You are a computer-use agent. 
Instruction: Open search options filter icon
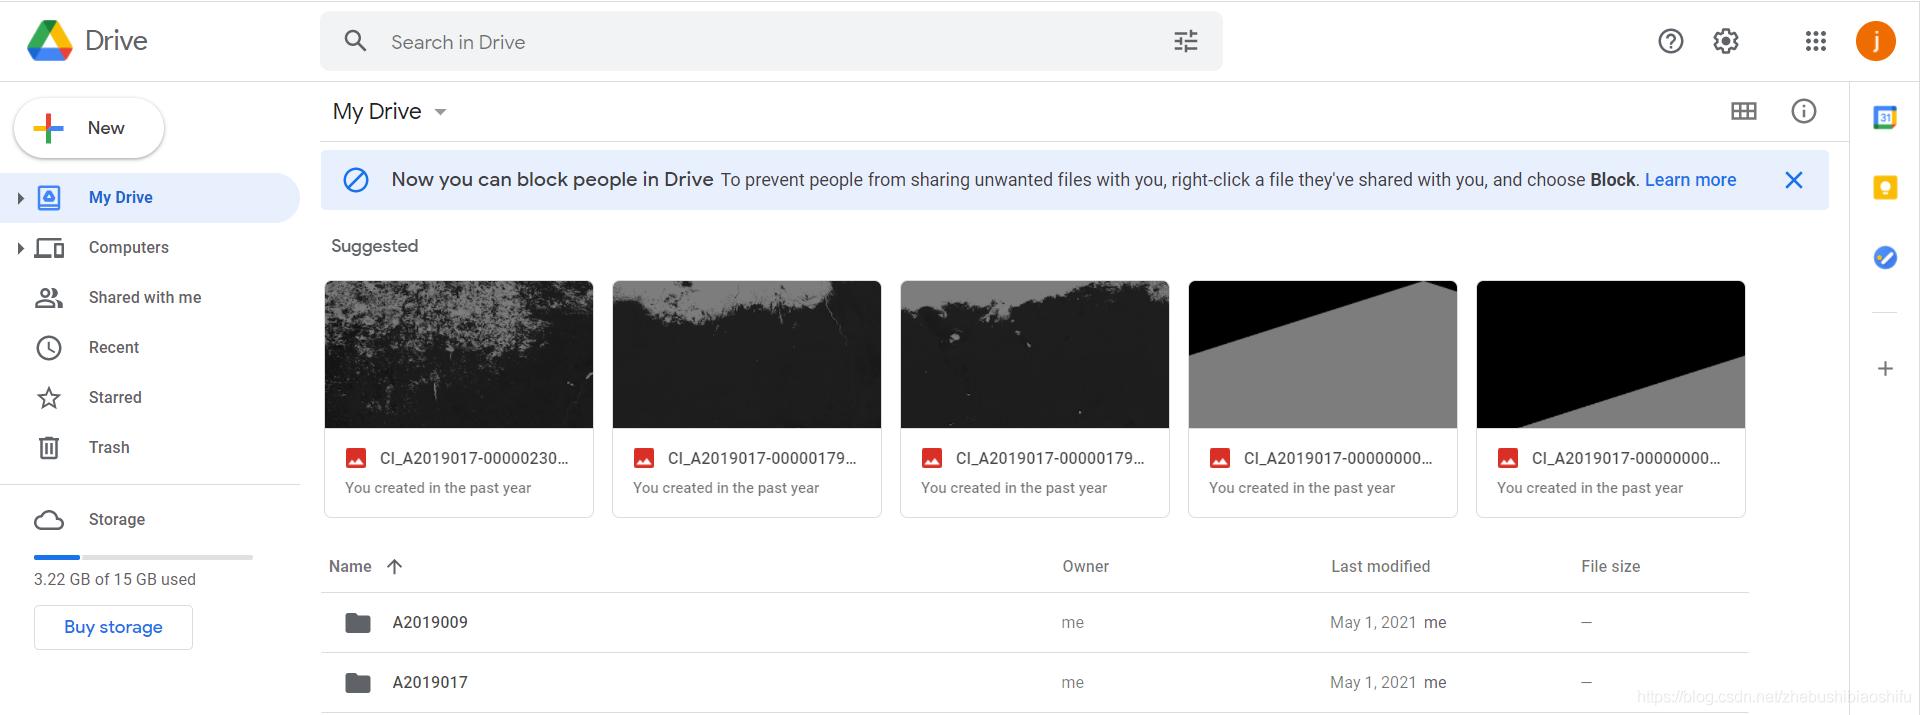coord(1185,41)
